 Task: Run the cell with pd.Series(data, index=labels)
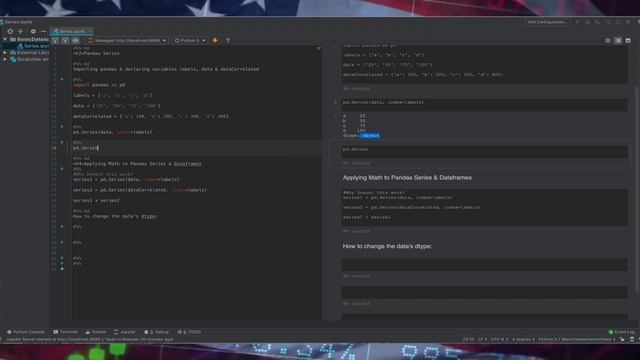(62, 127)
